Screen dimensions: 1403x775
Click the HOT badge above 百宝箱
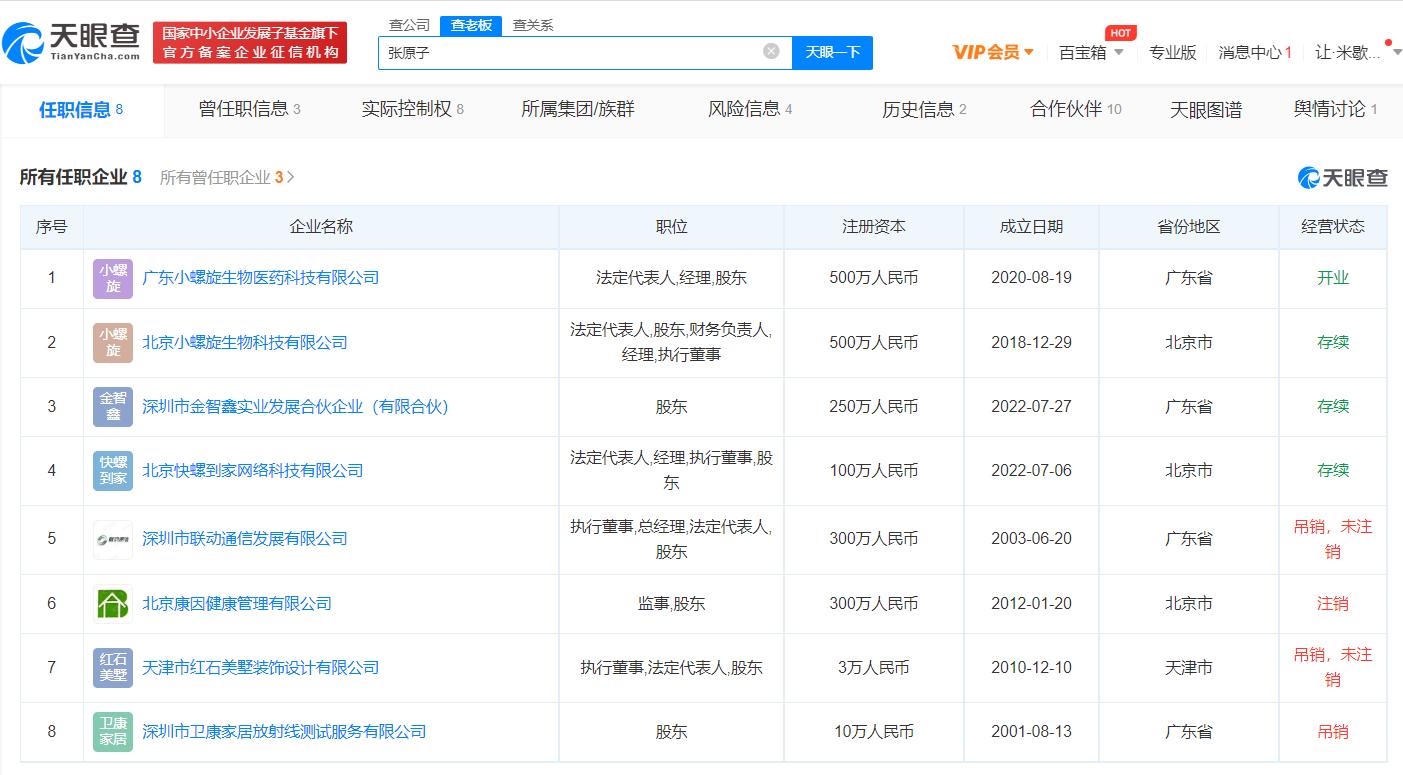point(1120,33)
